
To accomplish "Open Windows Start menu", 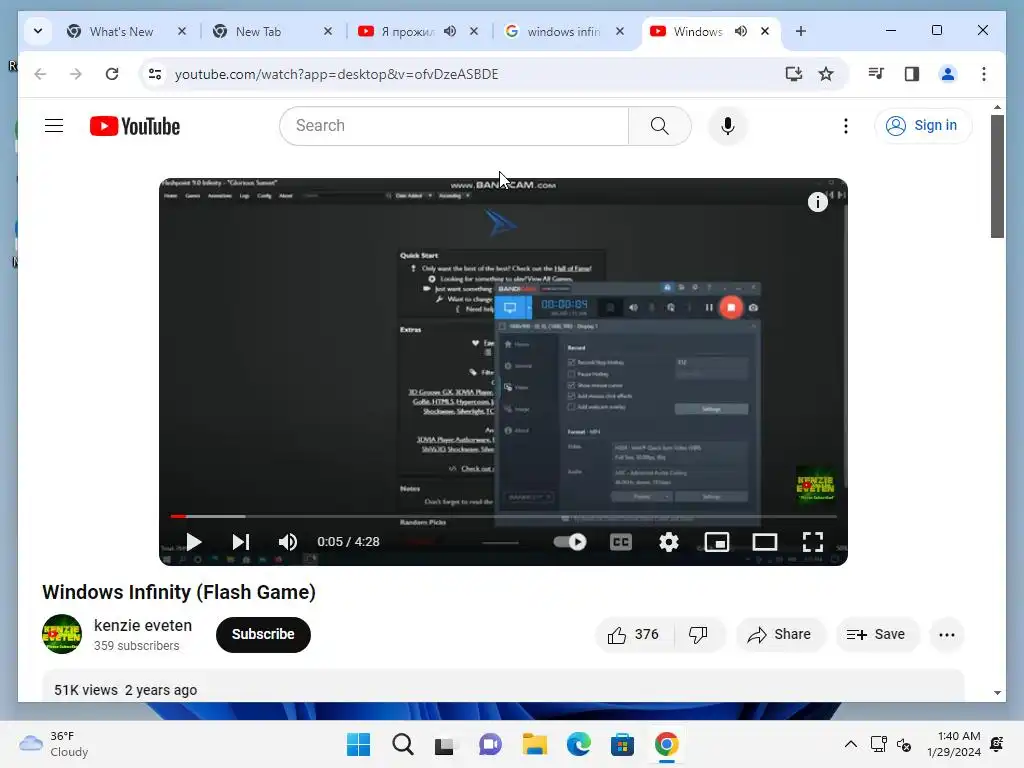I will click(359, 744).
